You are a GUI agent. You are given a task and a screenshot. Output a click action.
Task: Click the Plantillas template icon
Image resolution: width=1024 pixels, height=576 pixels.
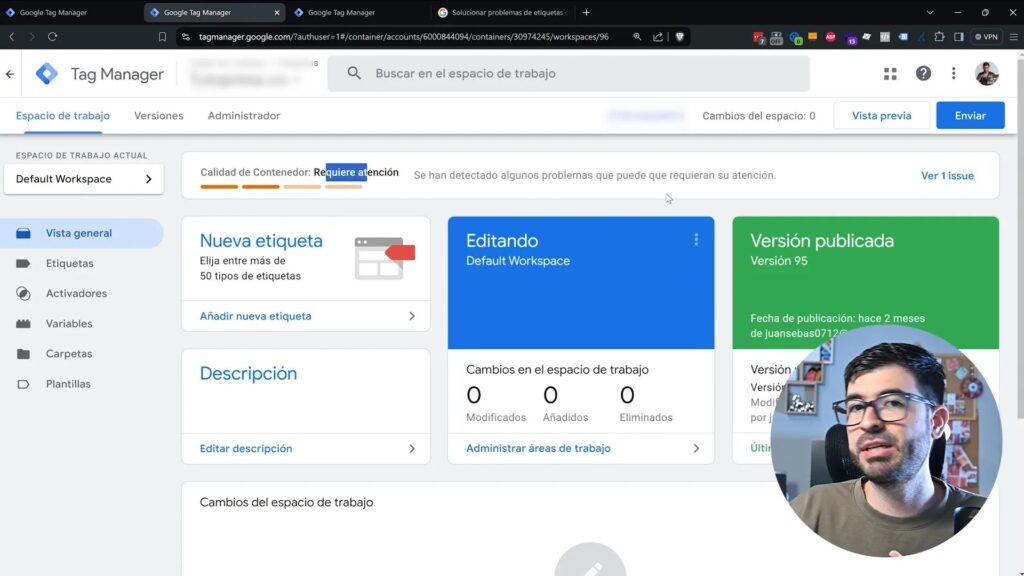click(24, 384)
